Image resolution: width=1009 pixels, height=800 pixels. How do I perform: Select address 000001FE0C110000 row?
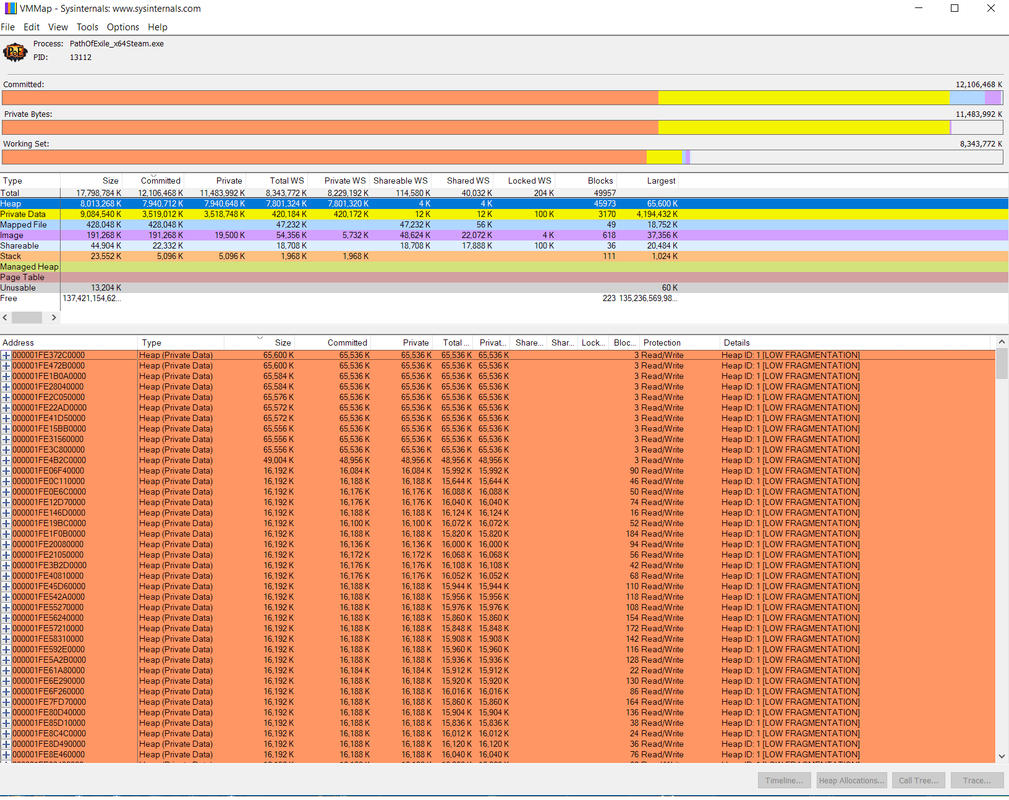[497, 481]
